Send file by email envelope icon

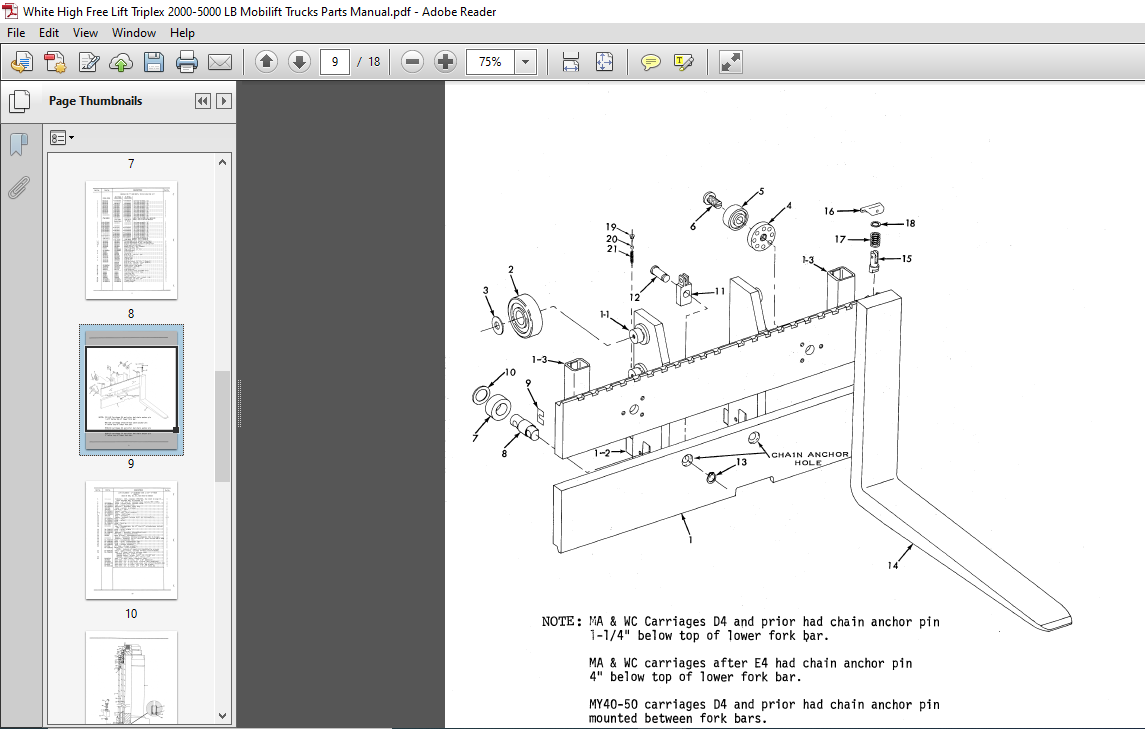click(x=220, y=62)
